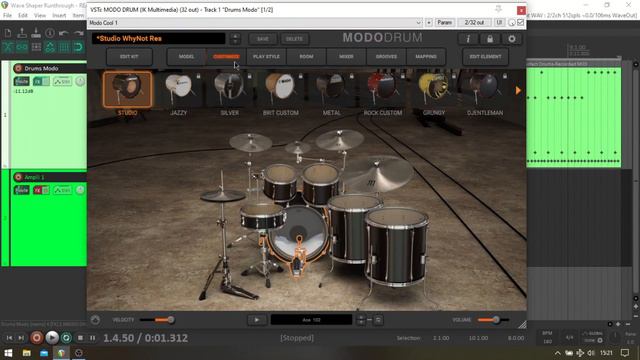Pin the FX window with pushpin
640x360 pixels.
click(x=498, y=9)
